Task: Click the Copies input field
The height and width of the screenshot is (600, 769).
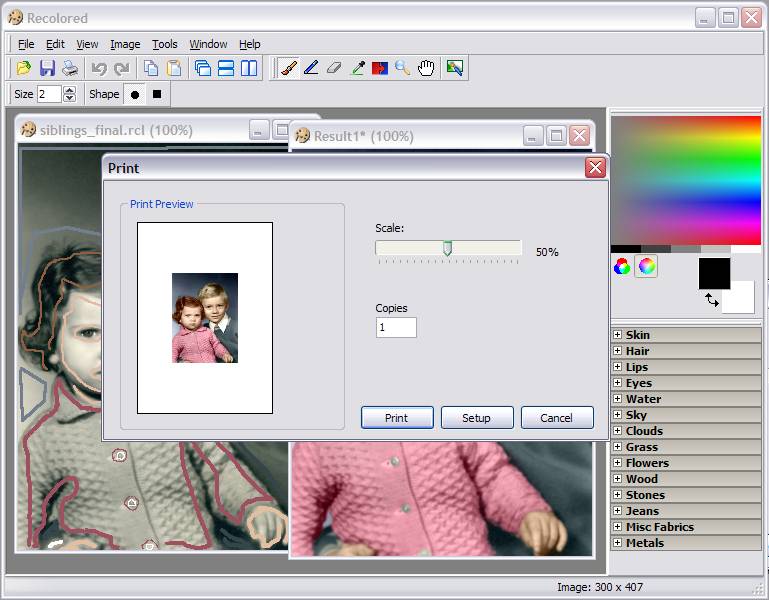Action: (396, 327)
